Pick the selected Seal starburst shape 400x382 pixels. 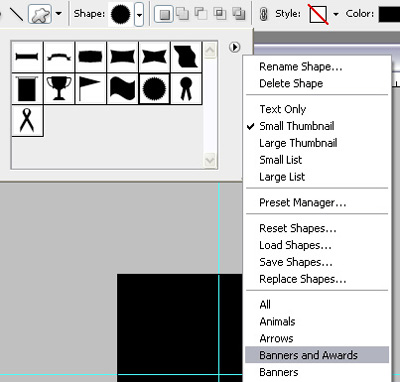coord(154,89)
